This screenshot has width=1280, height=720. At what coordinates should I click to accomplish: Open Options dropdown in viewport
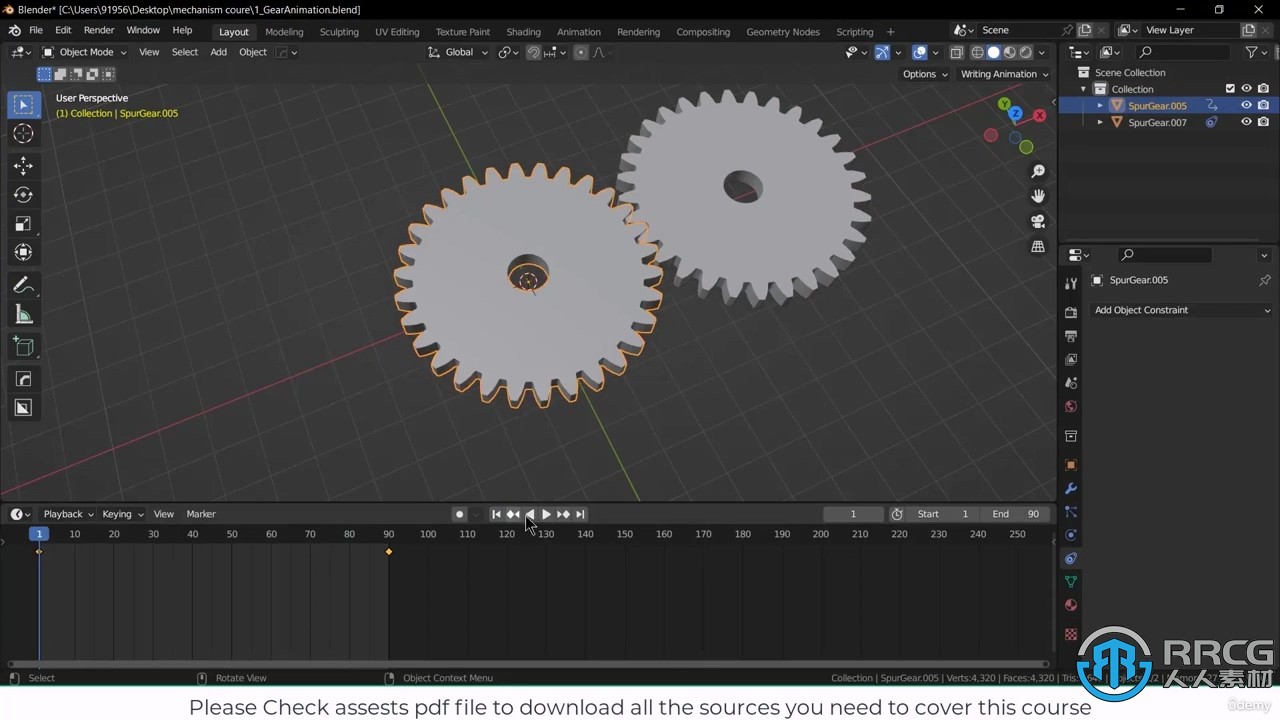point(925,74)
